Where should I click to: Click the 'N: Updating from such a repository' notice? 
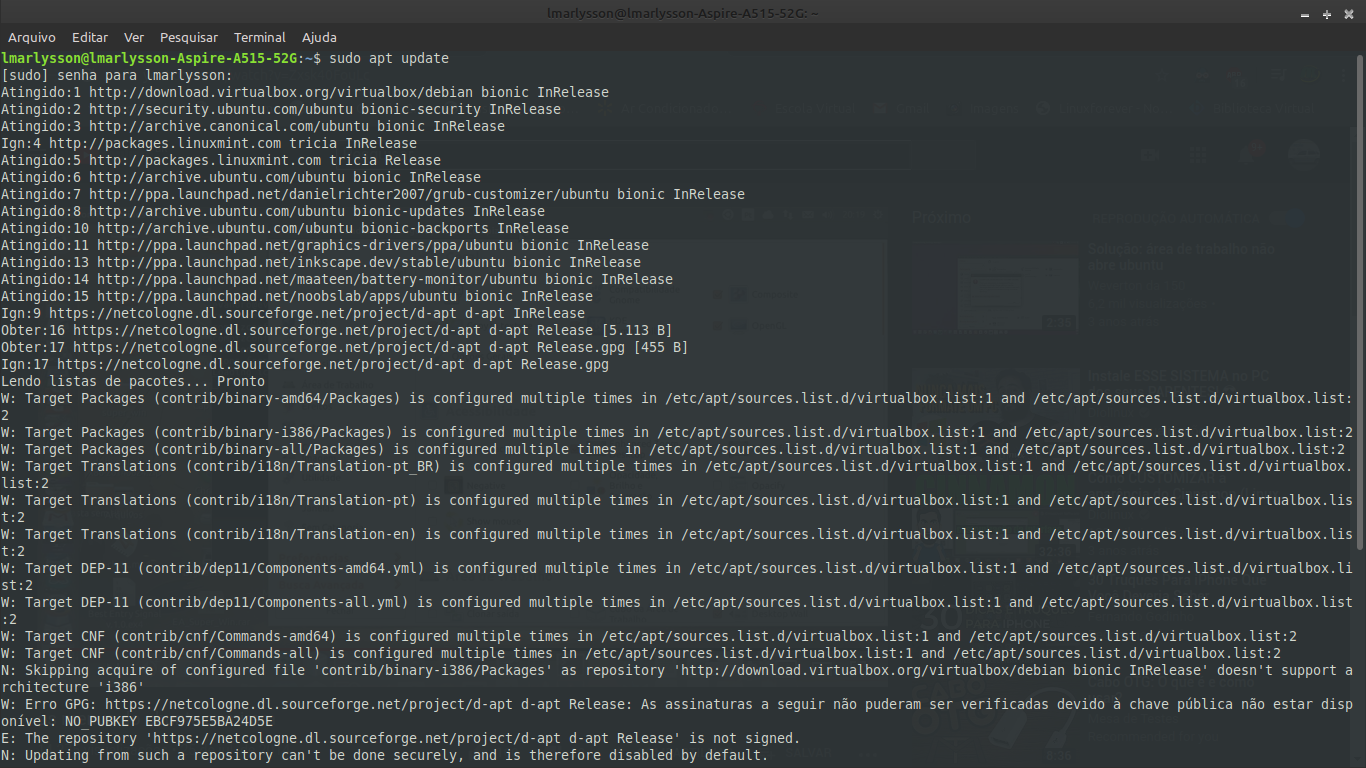point(385,755)
